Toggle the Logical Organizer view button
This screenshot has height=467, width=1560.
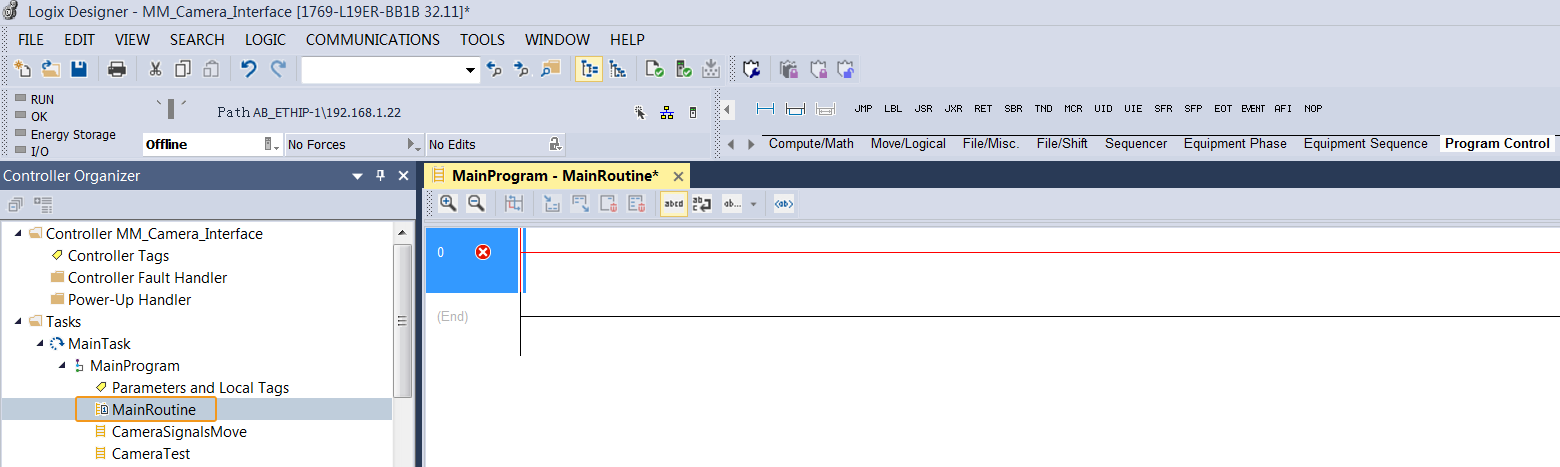click(x=618, y=69)
